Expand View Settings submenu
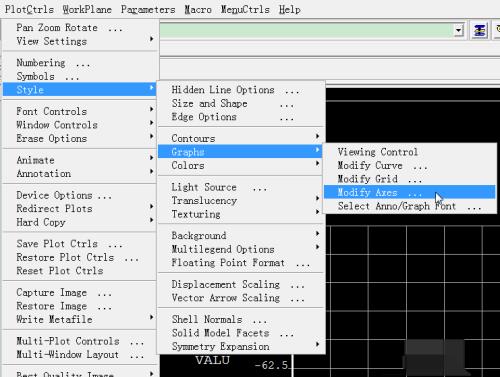The height and width of the screenshot is (377, 500). pyautogui.click(x=79, y=41)
